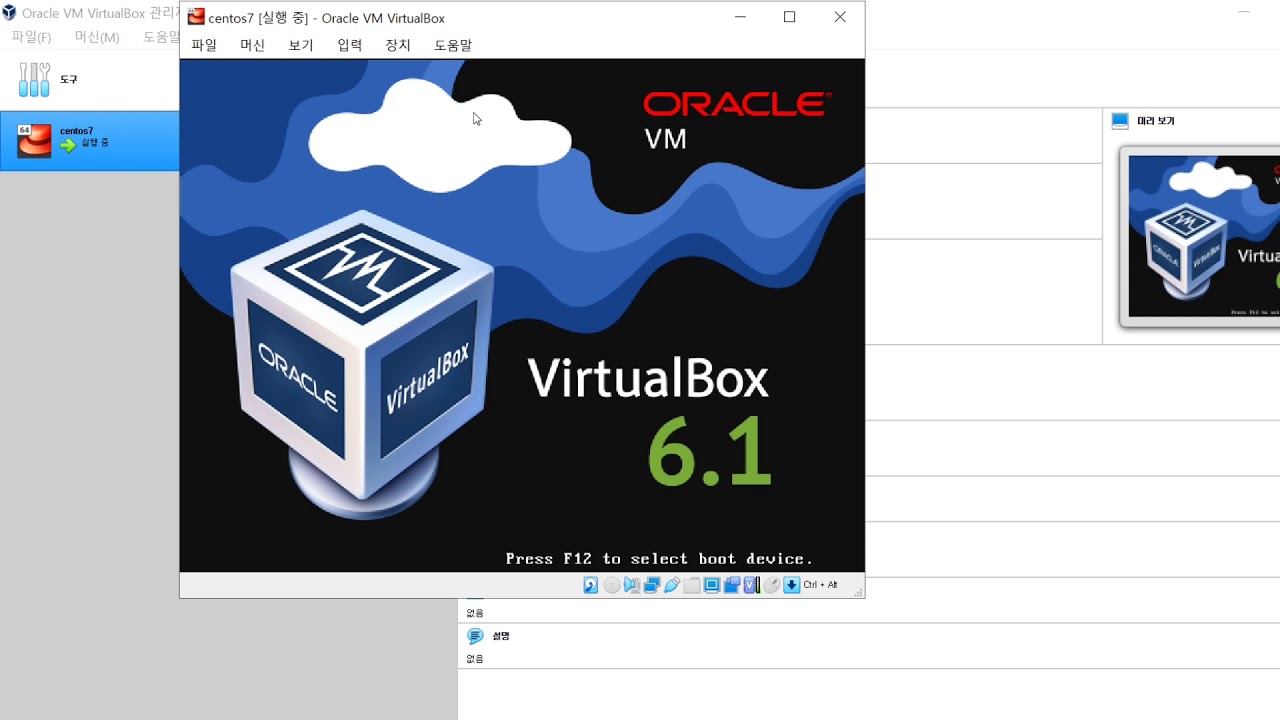Click the USB devices indicator icon
The image size is (1280, 720).
[x=672, y=585]
